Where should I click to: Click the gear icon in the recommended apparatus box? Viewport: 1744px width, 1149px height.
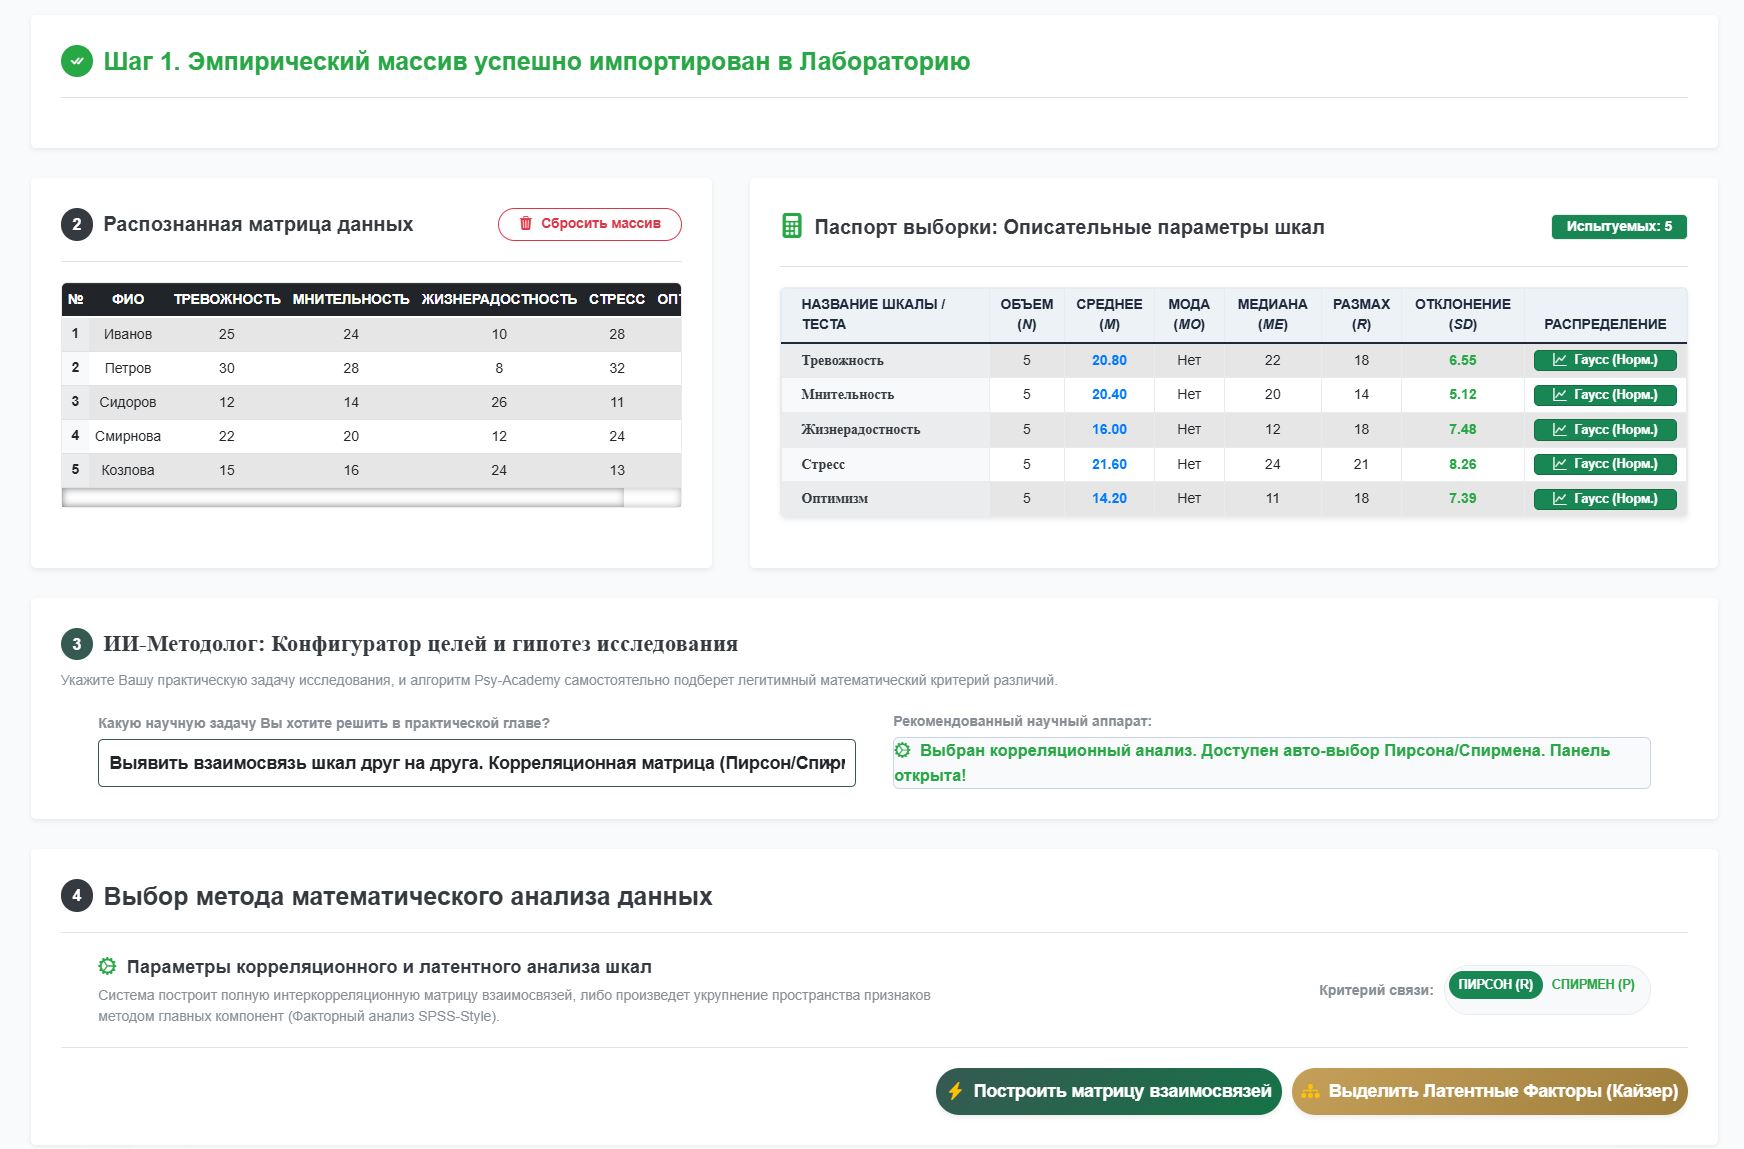tap(903, 750)
